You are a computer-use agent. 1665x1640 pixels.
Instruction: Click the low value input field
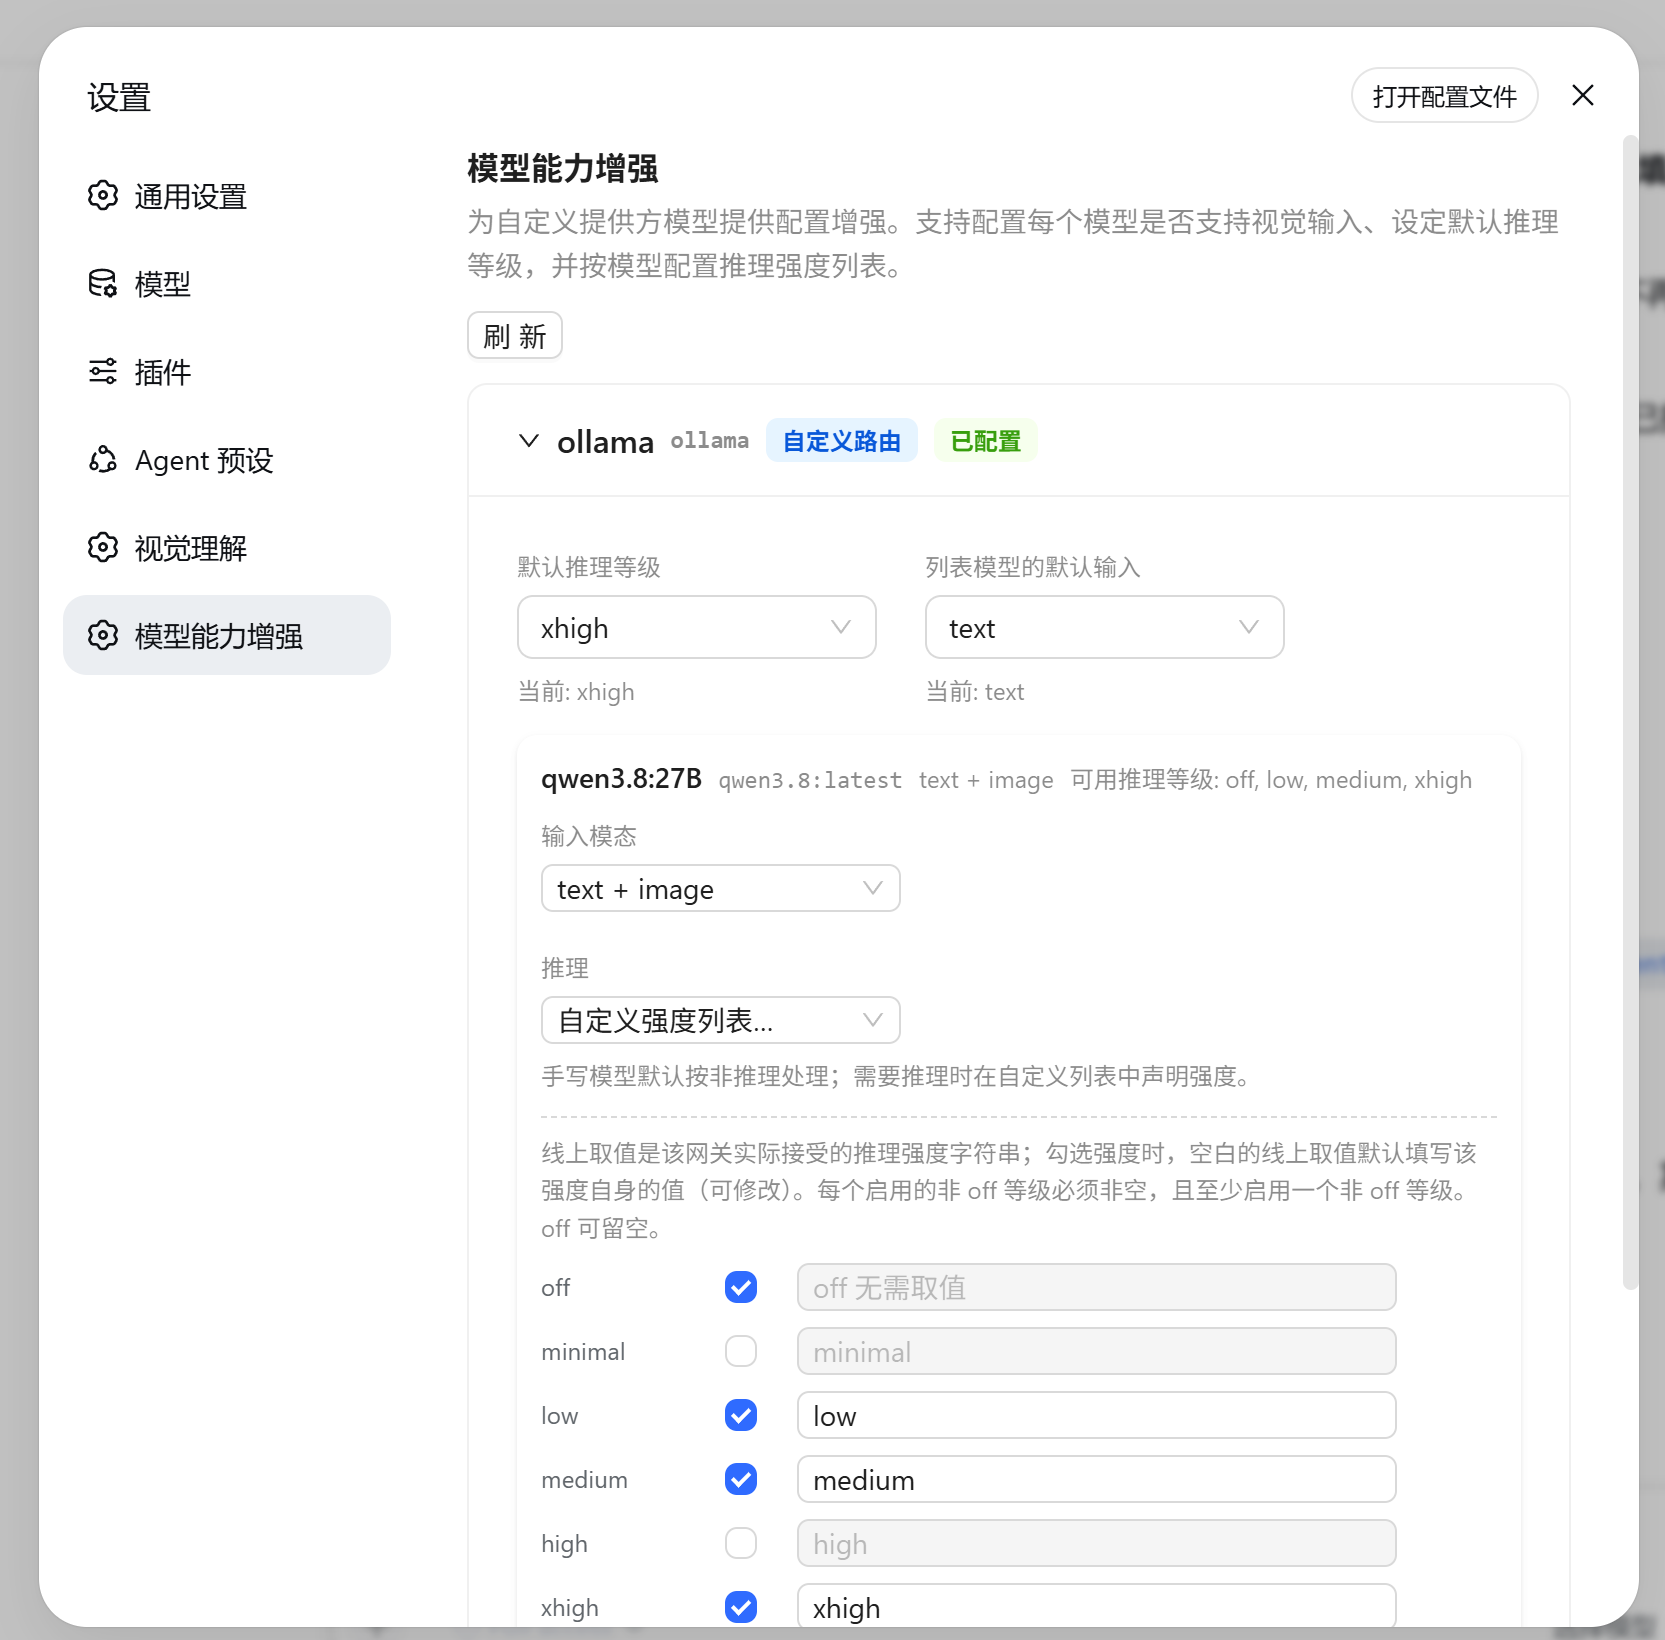(x=1097, y=1415)
